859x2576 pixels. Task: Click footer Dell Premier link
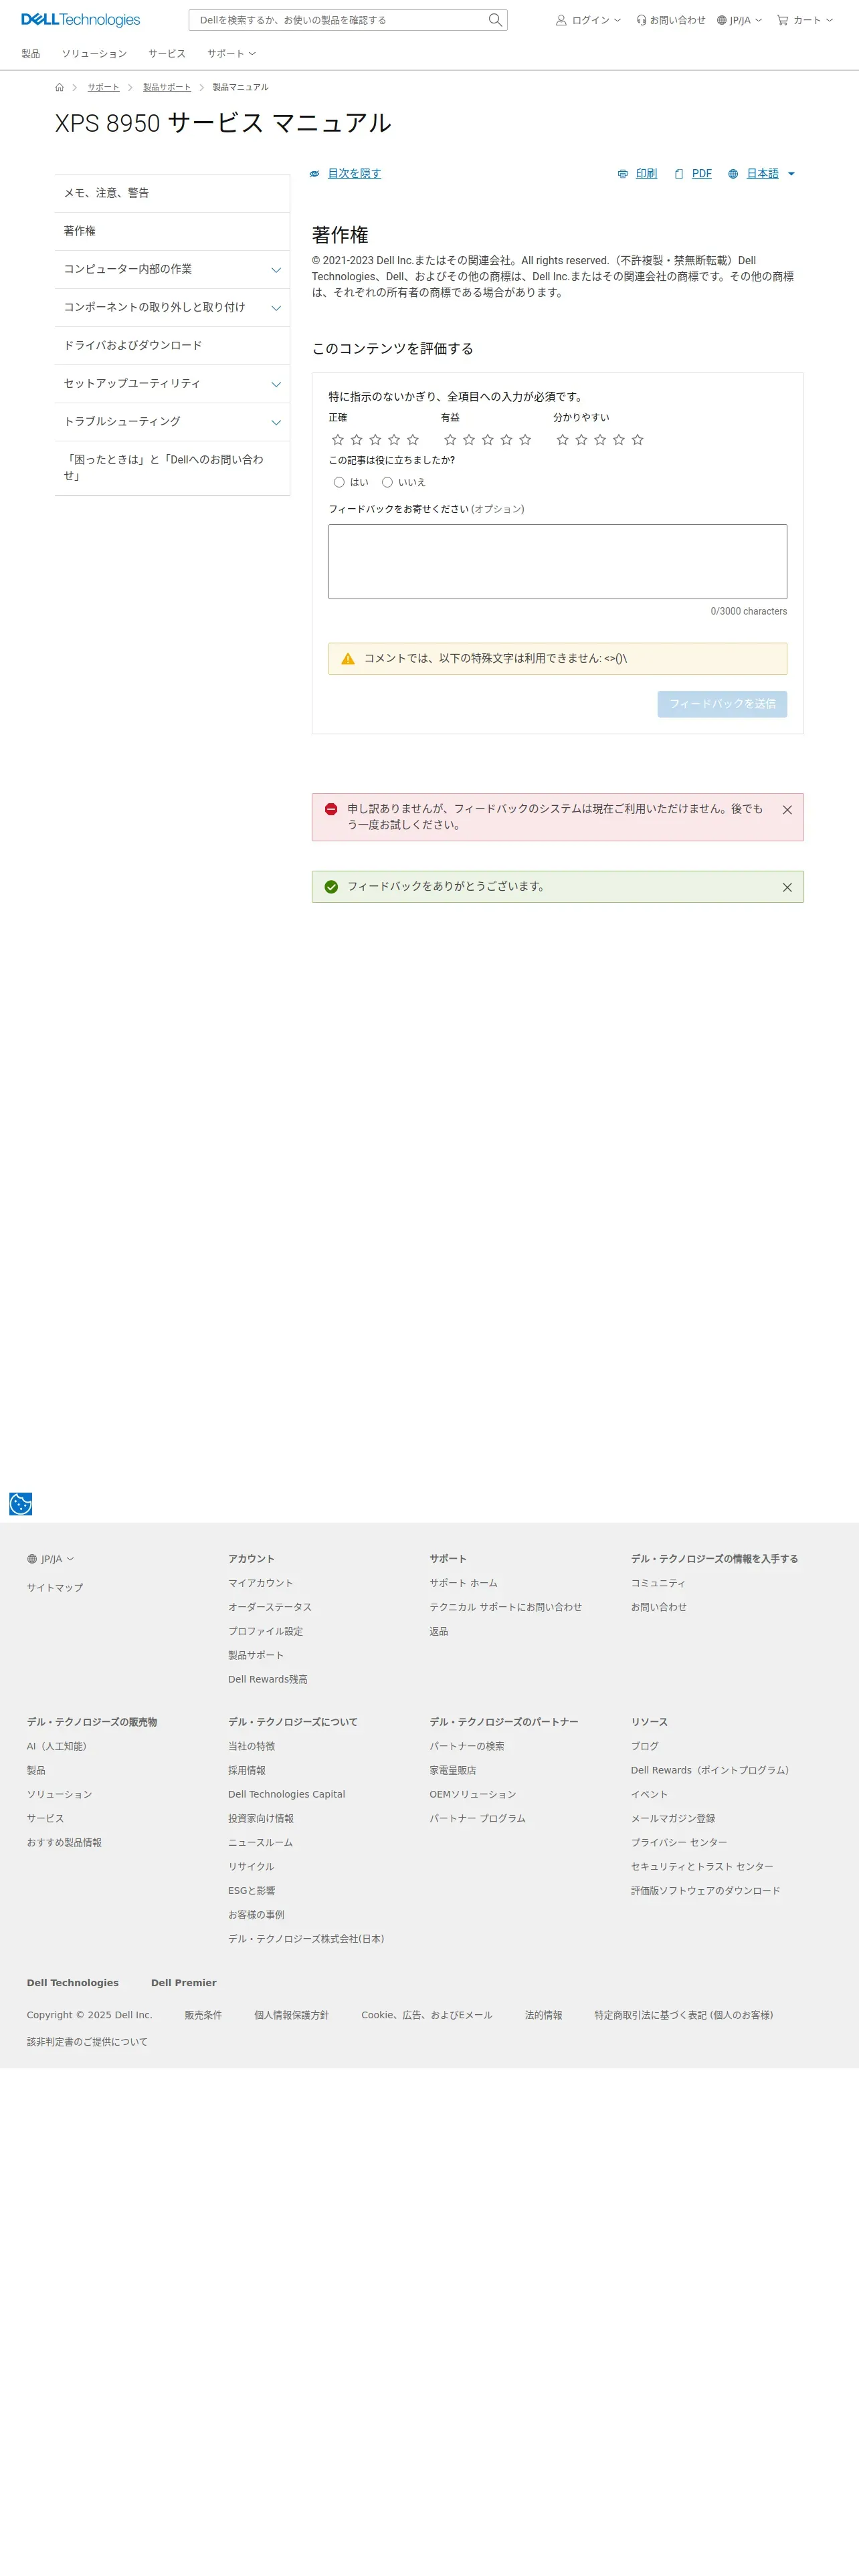184,1983
